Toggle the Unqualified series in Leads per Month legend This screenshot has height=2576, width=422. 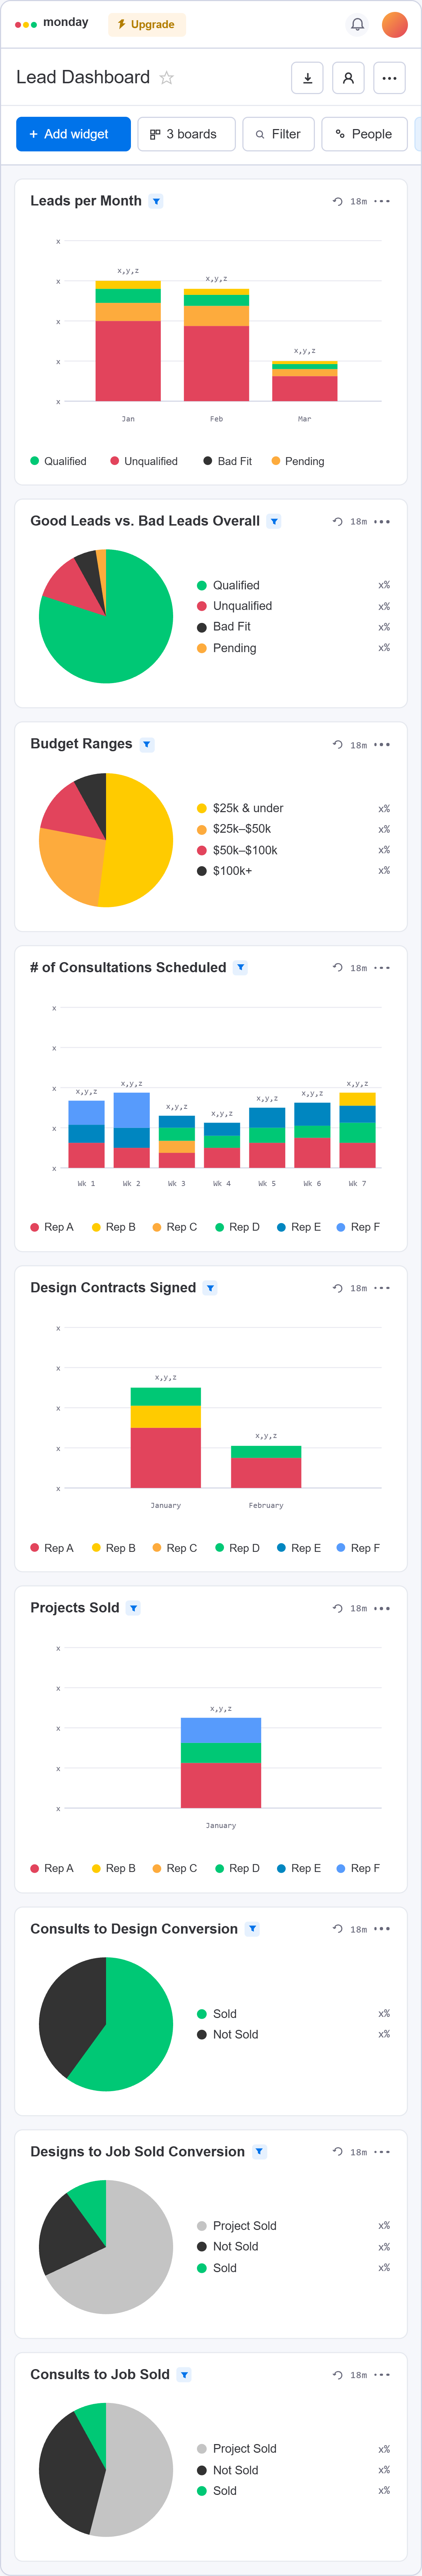coord(144,461)
